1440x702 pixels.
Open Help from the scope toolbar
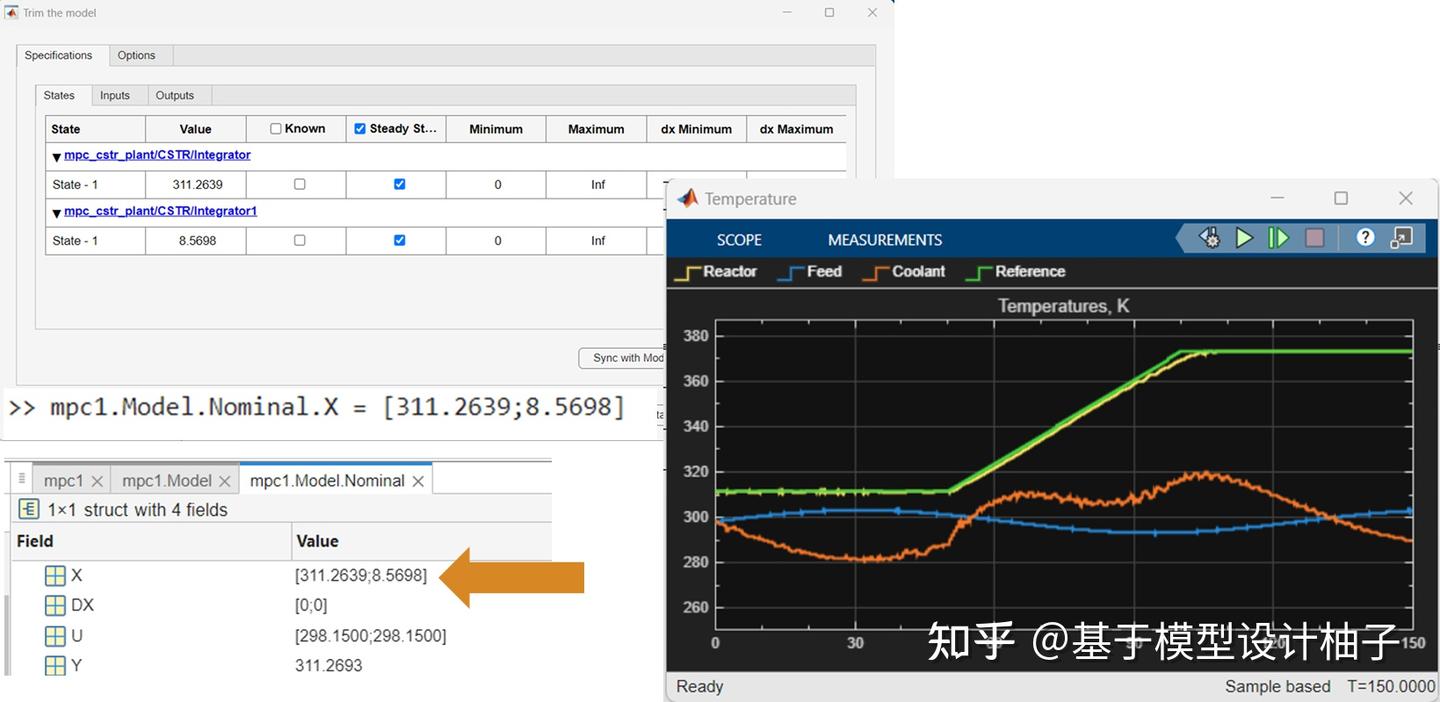pos(1365,238)
